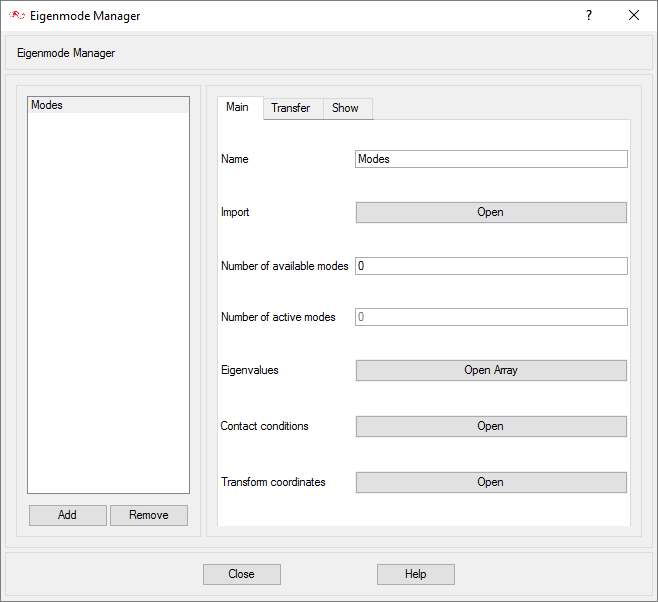The height and width of the screenshot is (602, 658).
Task: Click the Close button at the bottom
Action: pos(241,574)
